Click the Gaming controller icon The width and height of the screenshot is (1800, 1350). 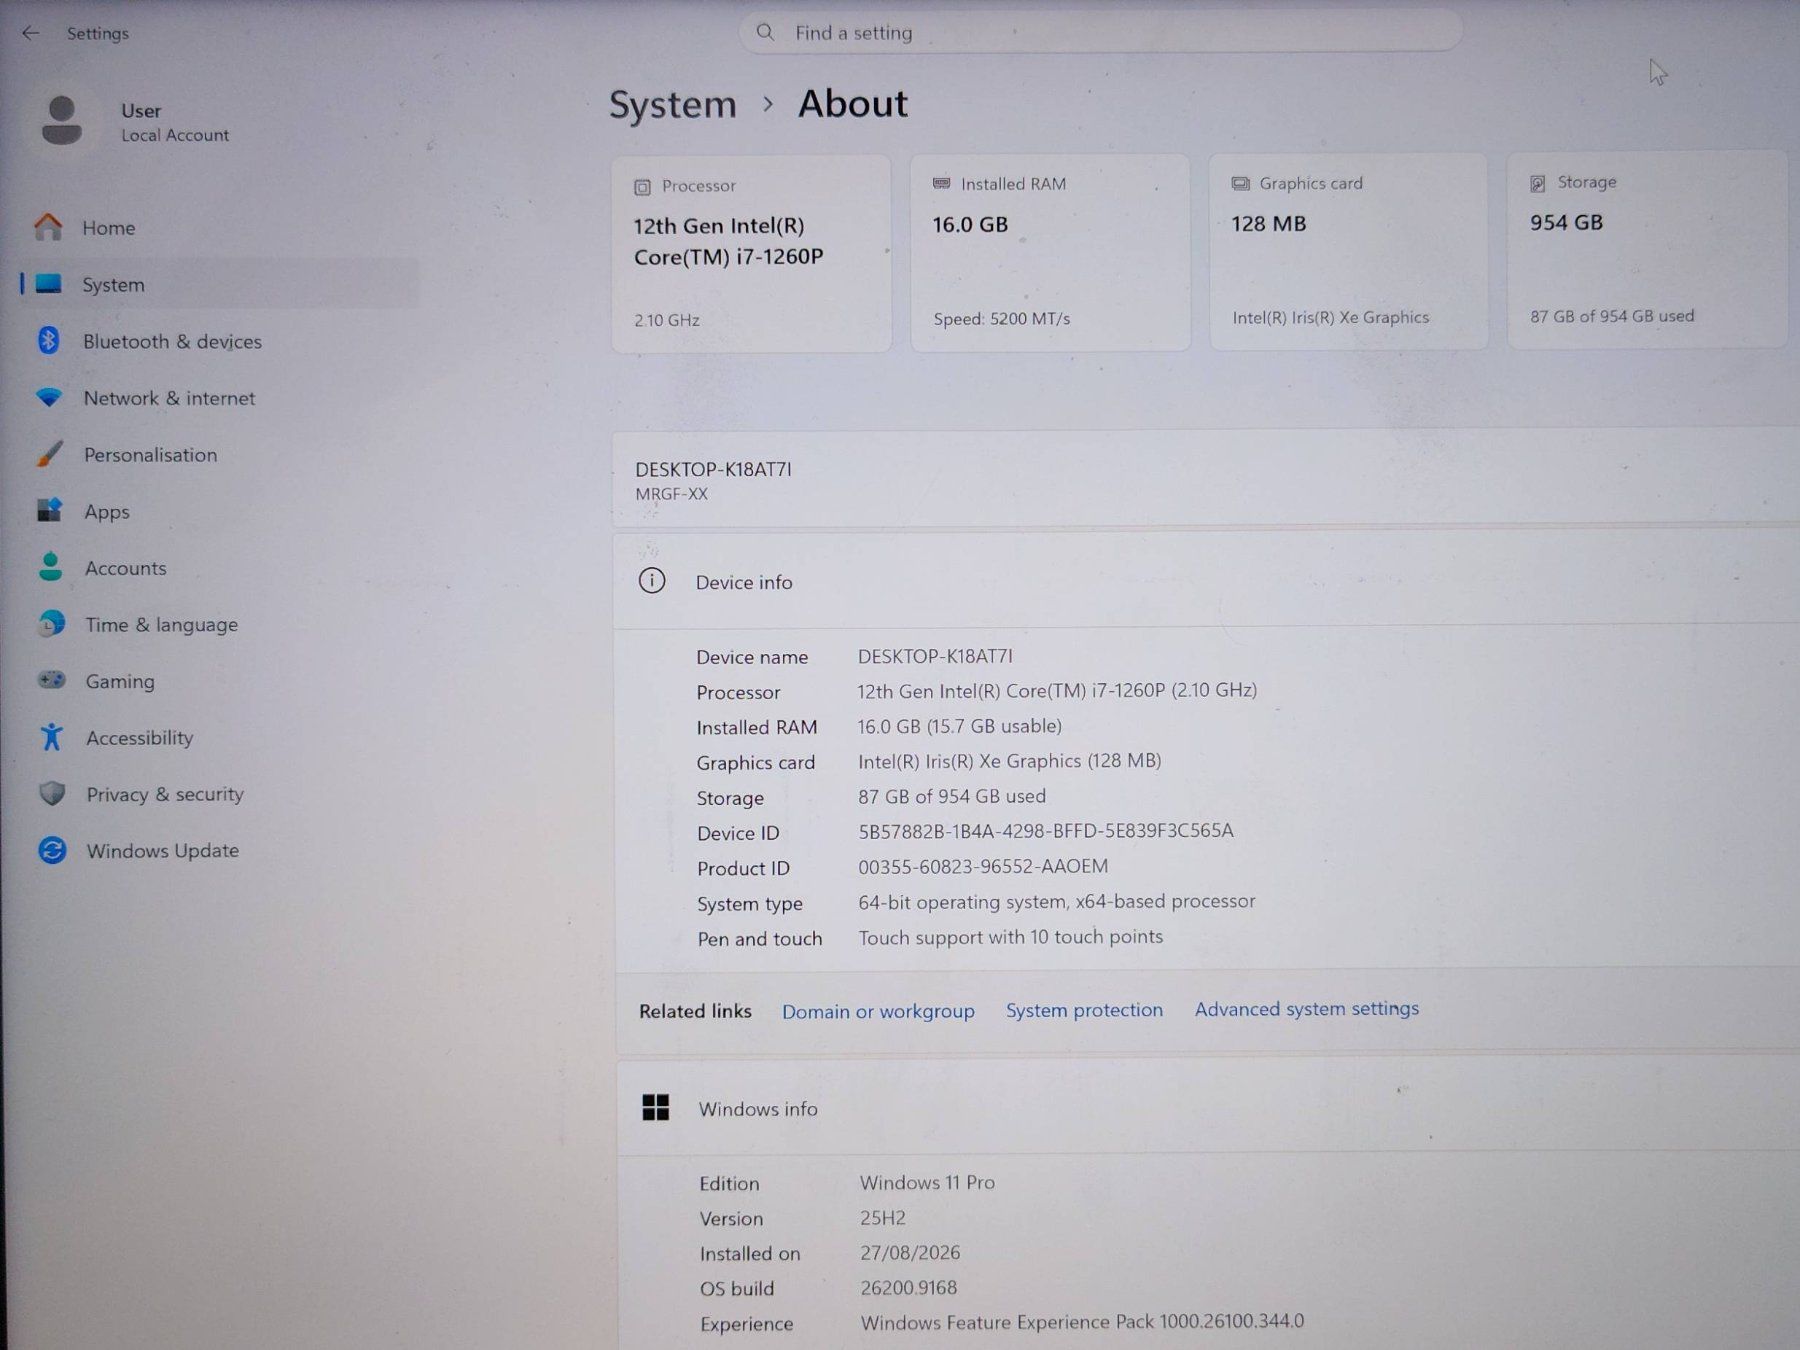(52, 680)
